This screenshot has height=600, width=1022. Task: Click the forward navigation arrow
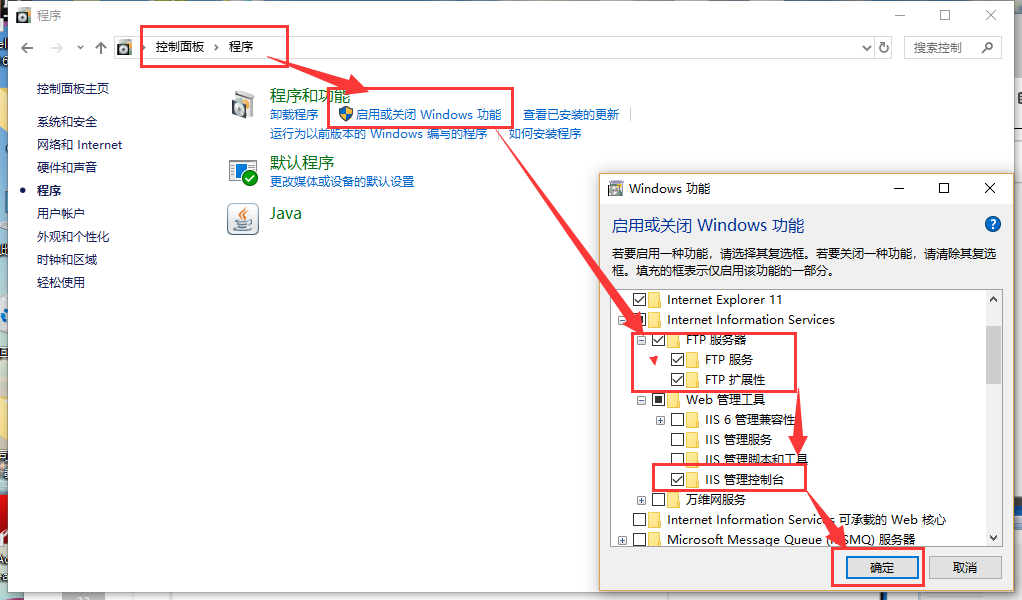point(57,48)
